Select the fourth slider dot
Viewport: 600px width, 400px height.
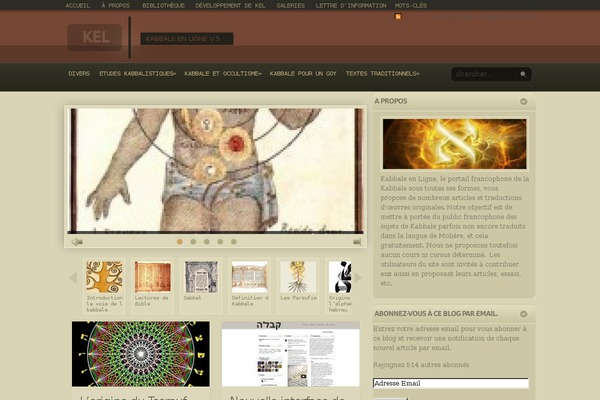click(x=220, y=242)
